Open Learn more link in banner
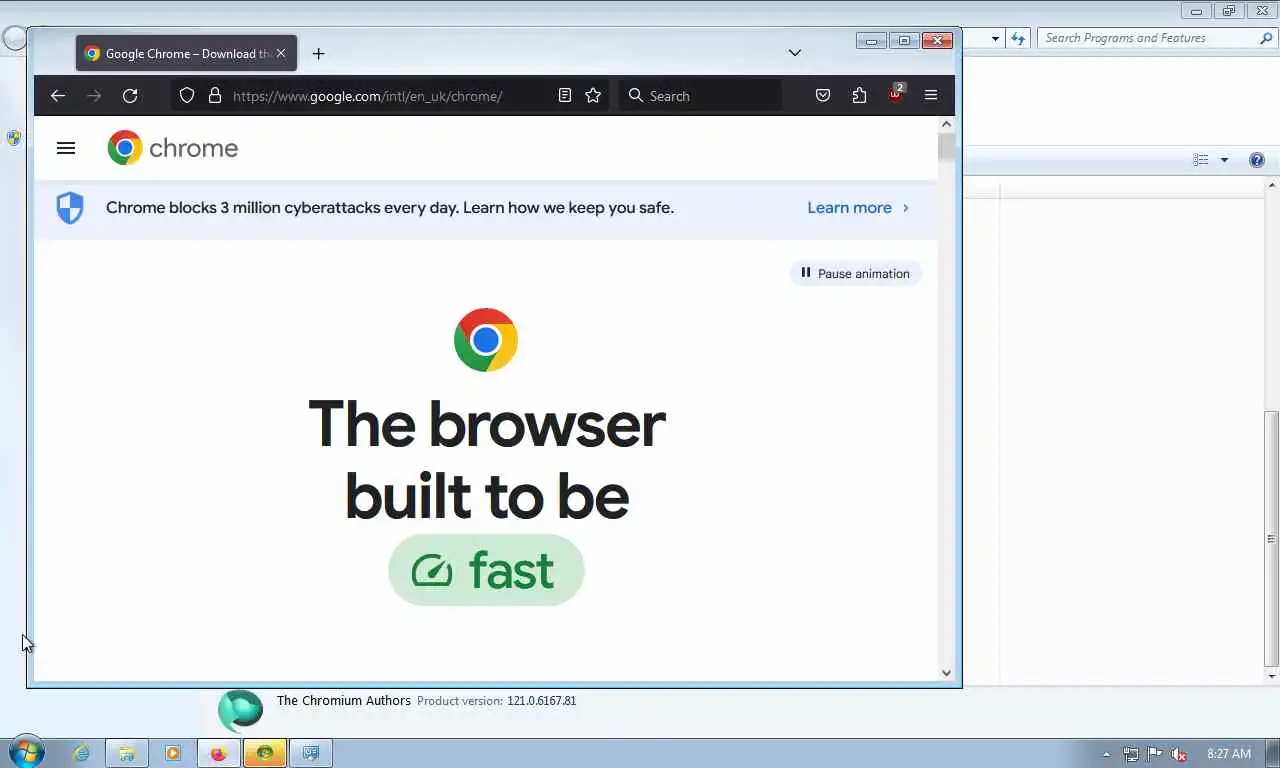 click(858, 208)
